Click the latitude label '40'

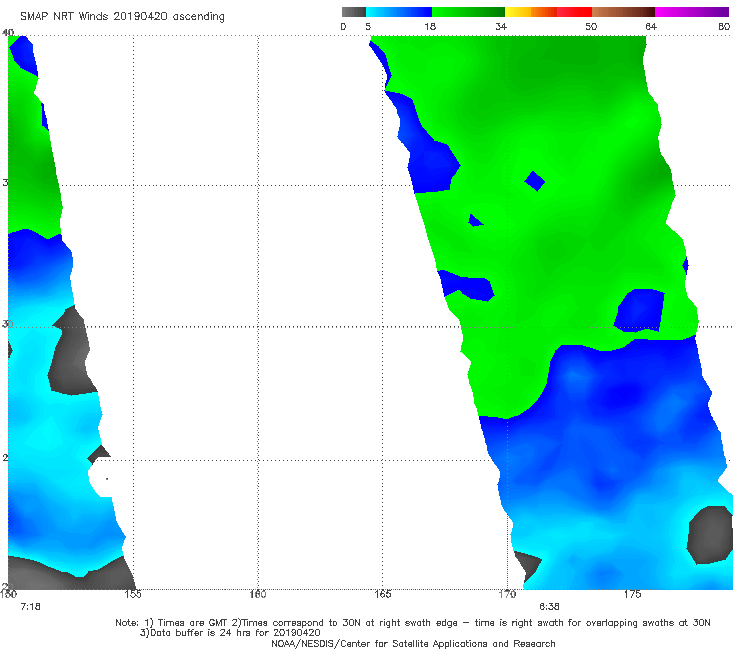point(8,33)
